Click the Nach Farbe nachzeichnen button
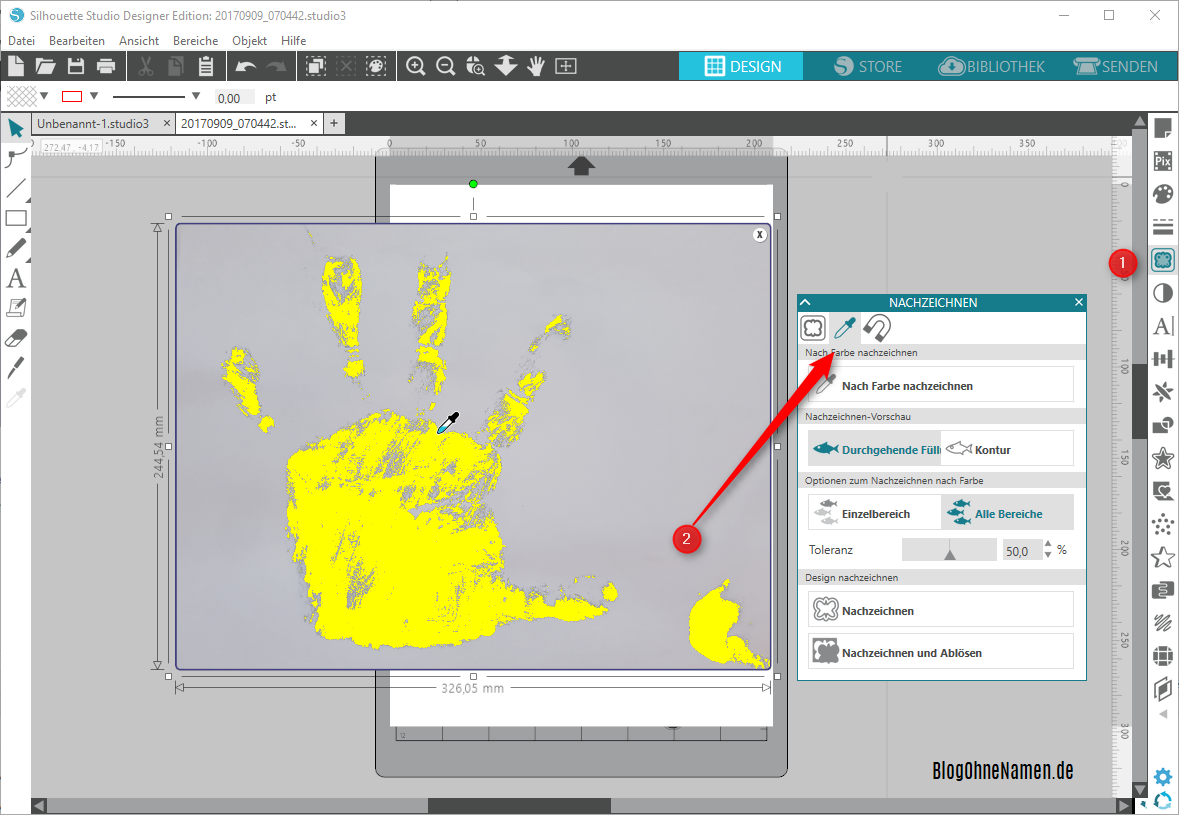Image resolution: width=1179 pixels, height=815 pixels. tap(940, 385)
